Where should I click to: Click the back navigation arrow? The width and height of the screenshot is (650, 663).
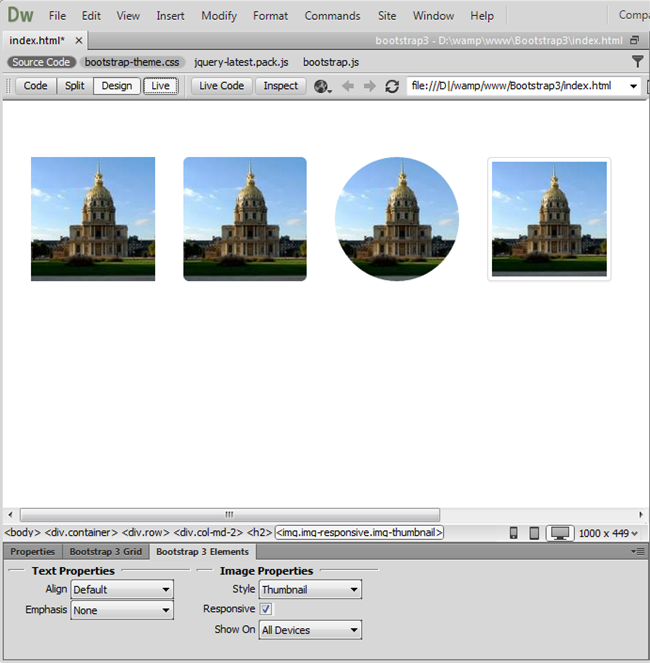348,86
